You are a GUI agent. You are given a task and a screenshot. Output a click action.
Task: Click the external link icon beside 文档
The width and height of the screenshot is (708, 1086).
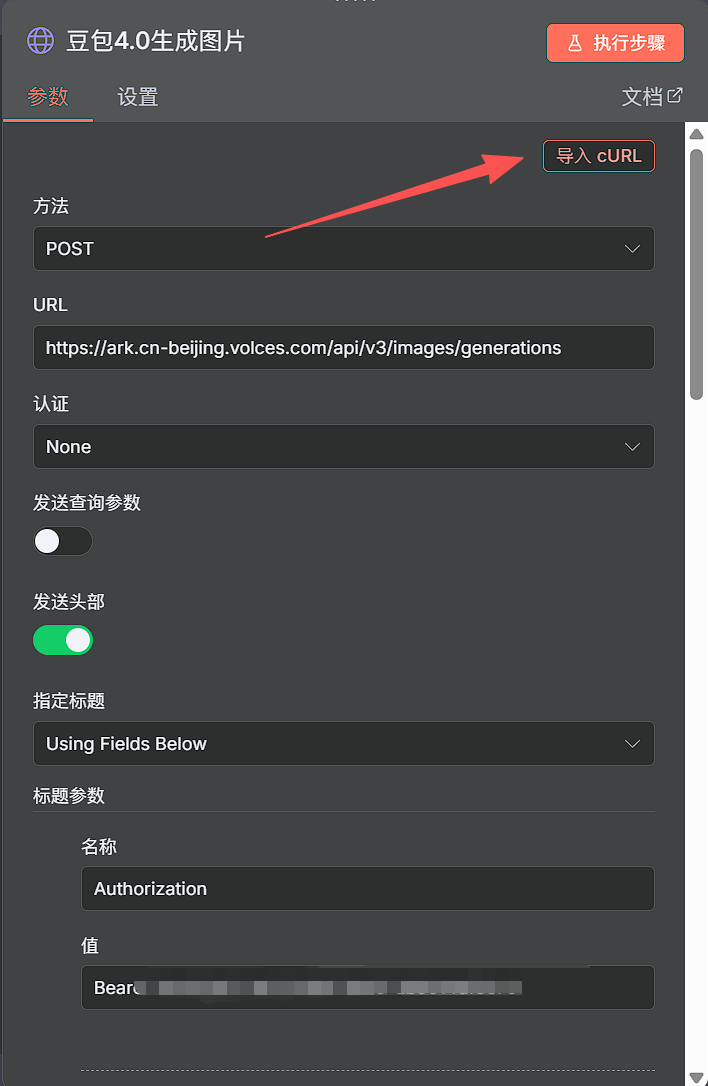click(675, 96)
